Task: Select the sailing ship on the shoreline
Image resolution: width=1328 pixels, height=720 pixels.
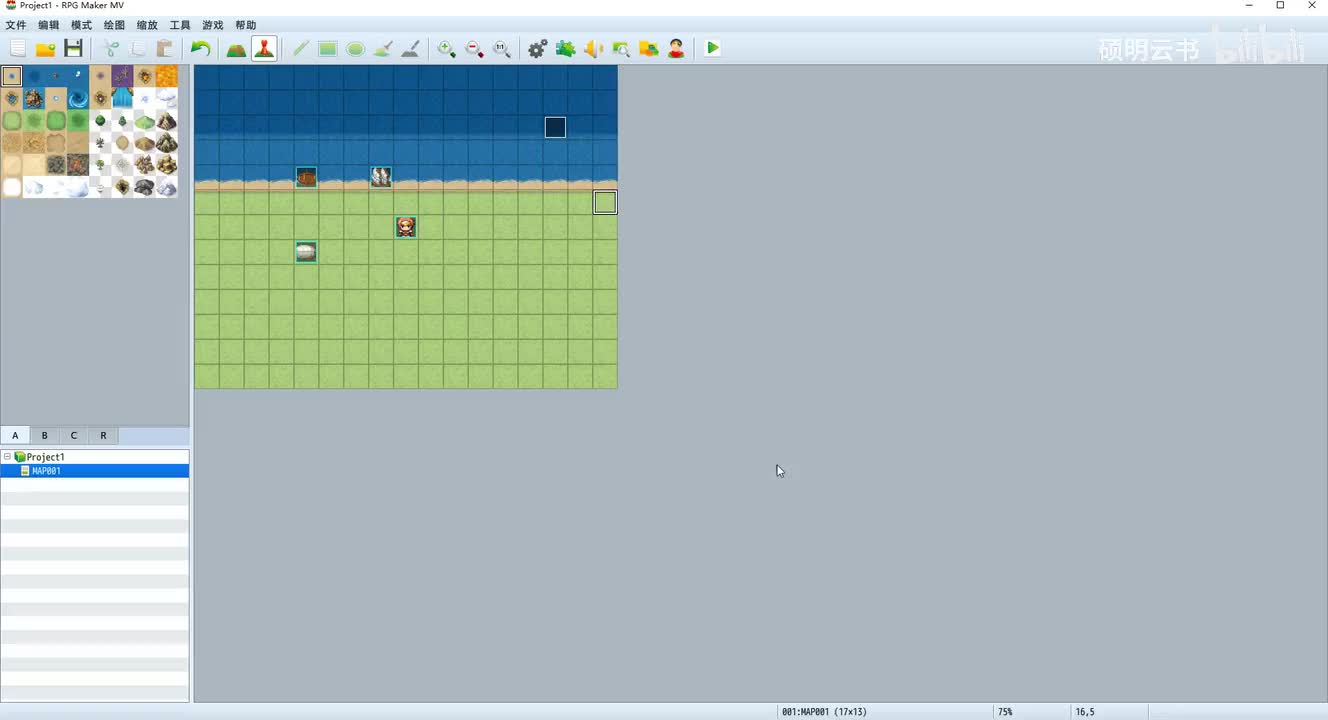Action: [x=381, y=177]
